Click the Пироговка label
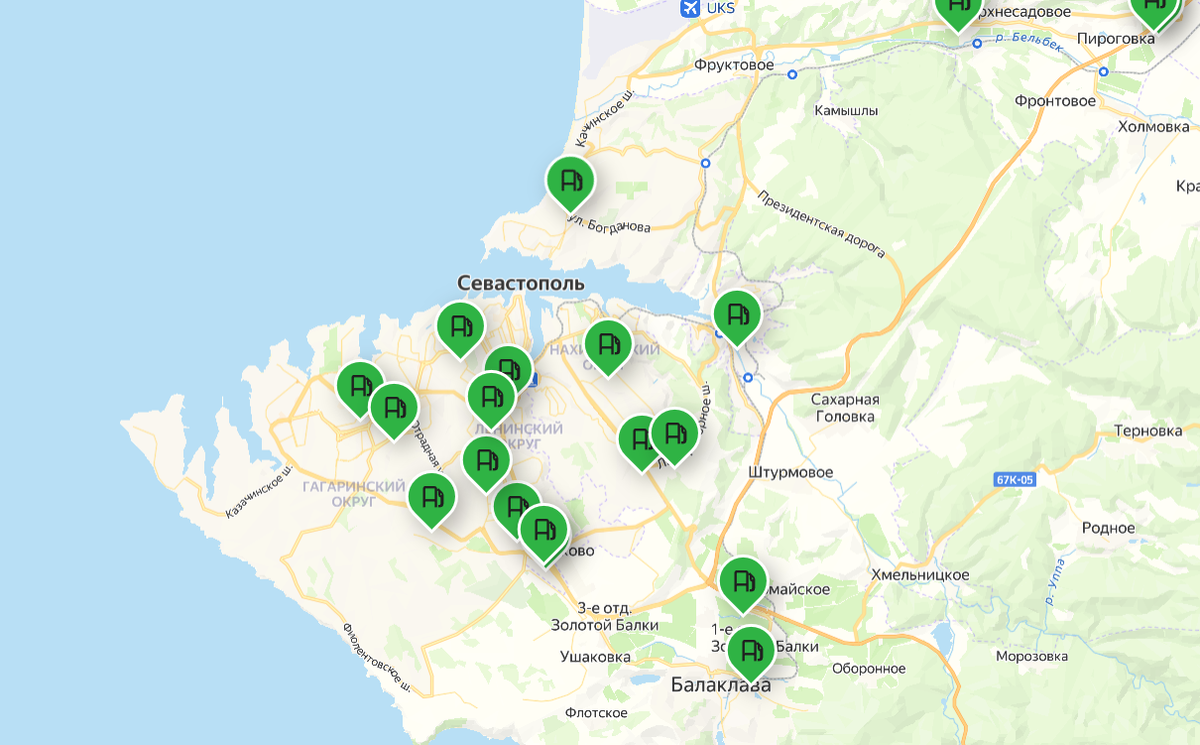Image resolution: width=1200 pixels, height=745 pixels. click(1116, 39)
